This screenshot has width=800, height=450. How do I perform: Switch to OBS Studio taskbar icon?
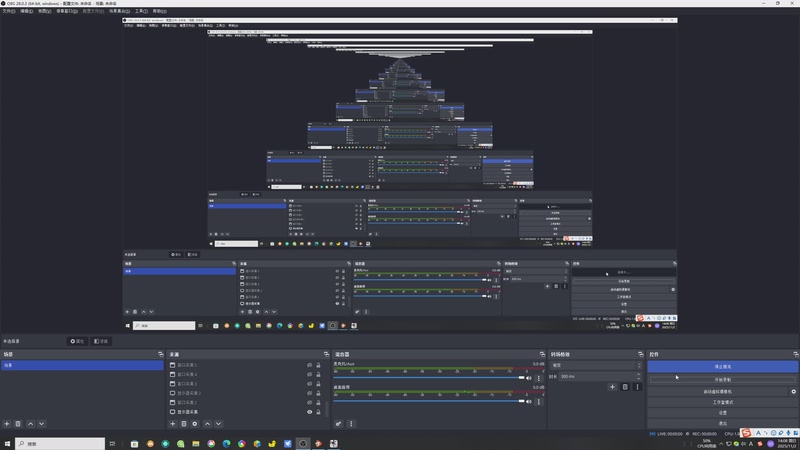(x=303, y=444)
